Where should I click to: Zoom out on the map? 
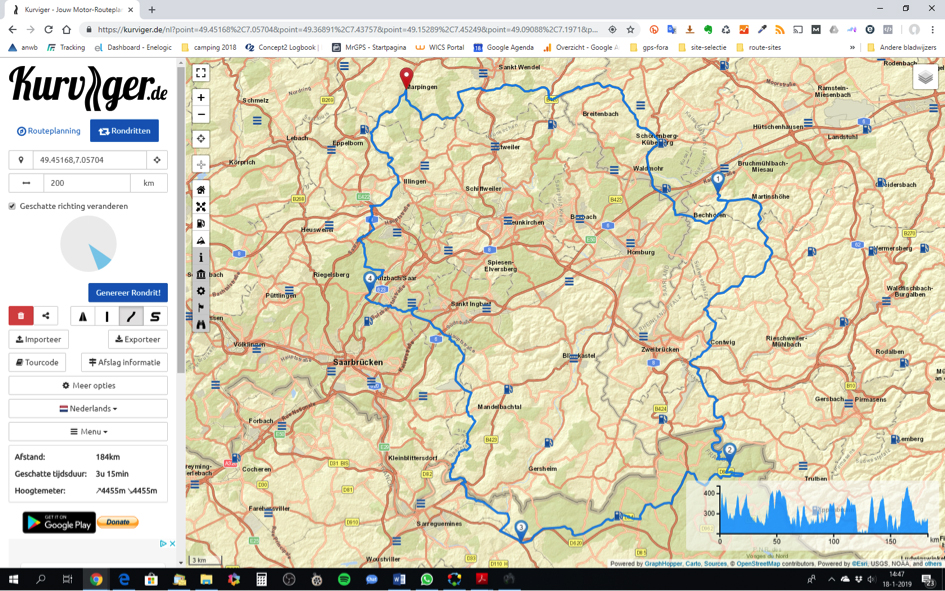(201, 115)
